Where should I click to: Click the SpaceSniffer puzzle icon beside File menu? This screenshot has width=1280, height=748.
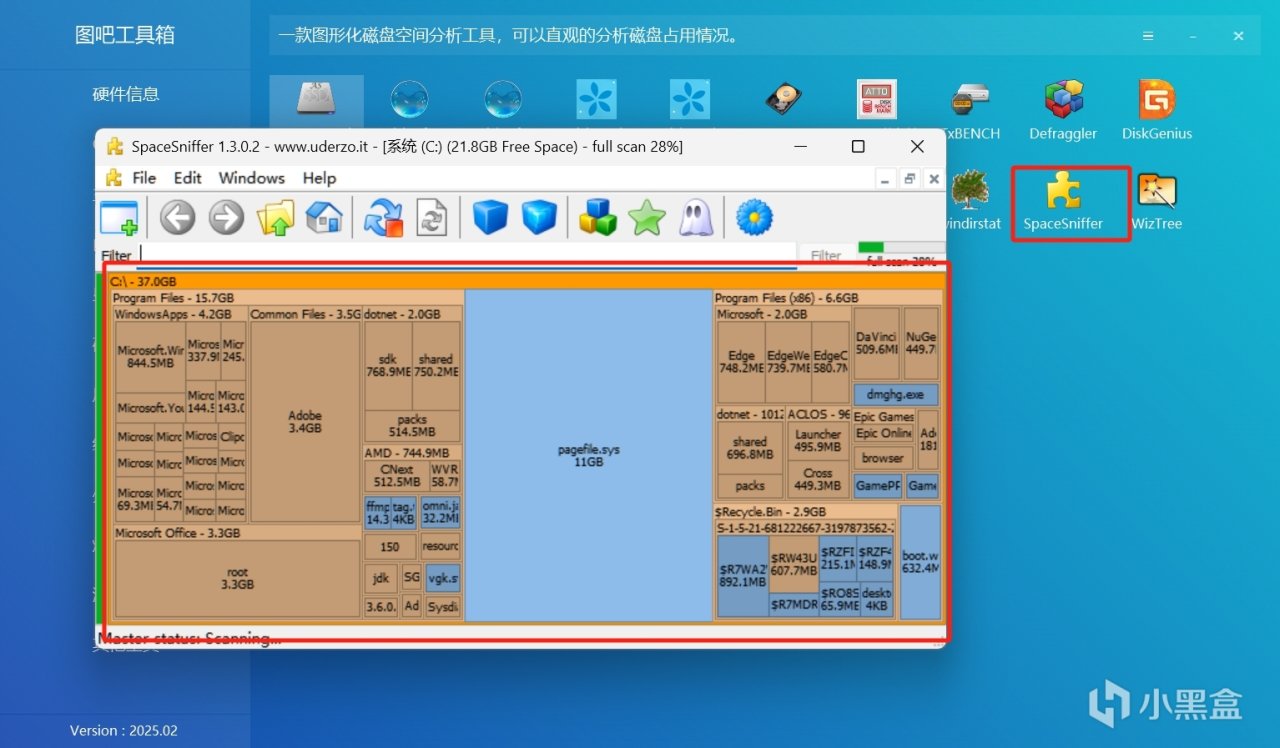pyautogui.click(x=114, y=178)
